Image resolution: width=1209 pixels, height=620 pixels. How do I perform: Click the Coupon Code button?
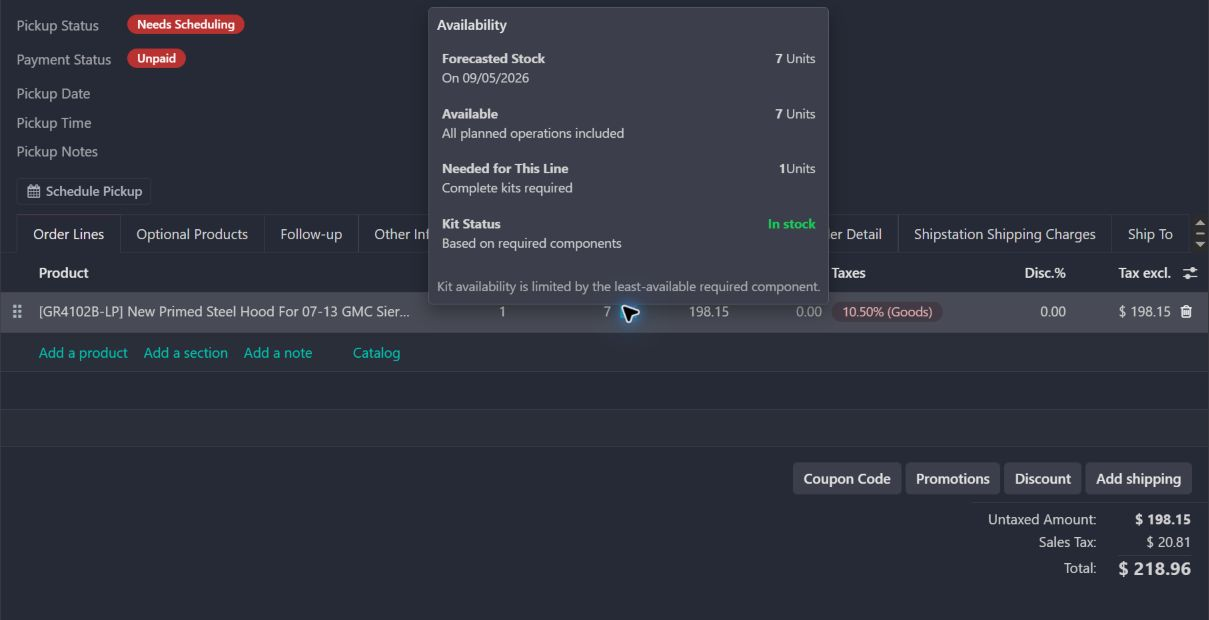tap(847, 479)
